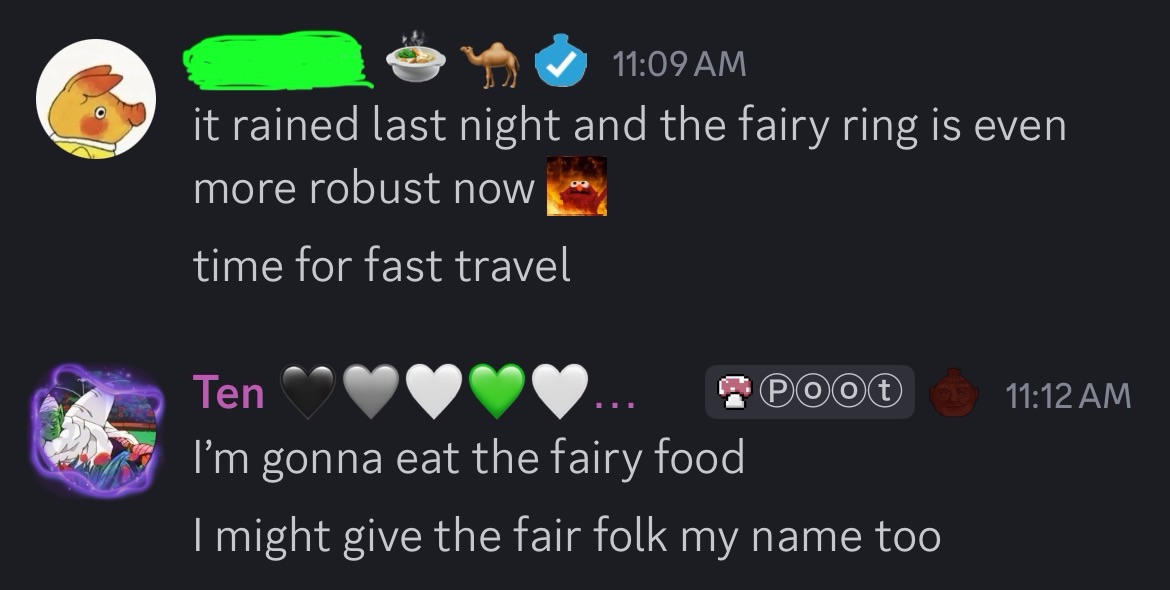This screenshot has width=1170, height=590.
Task: Select the message 'I'm gonna eat the fairy food'
Action: coord(469,458)
